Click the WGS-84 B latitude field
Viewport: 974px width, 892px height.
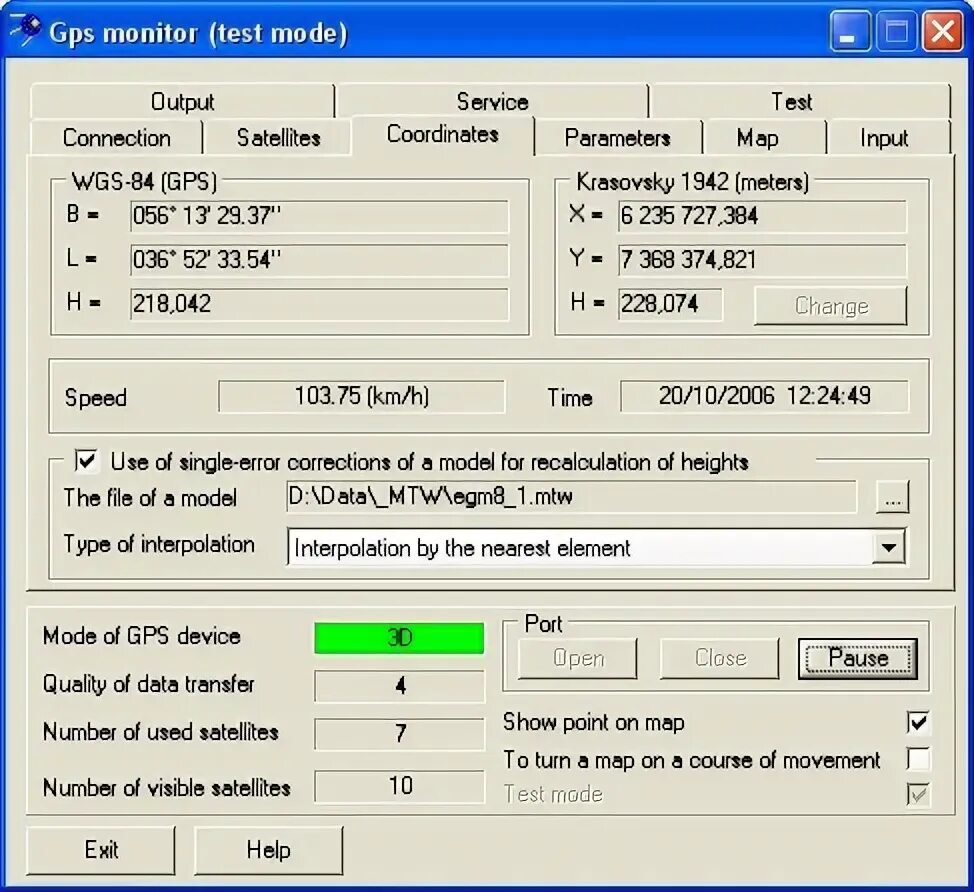(319, 216)
